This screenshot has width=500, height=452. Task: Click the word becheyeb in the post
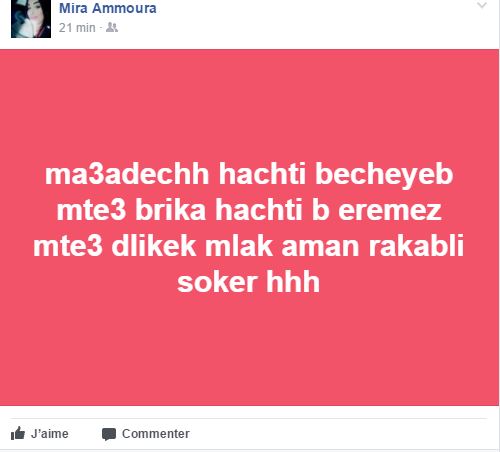[384, 174]
